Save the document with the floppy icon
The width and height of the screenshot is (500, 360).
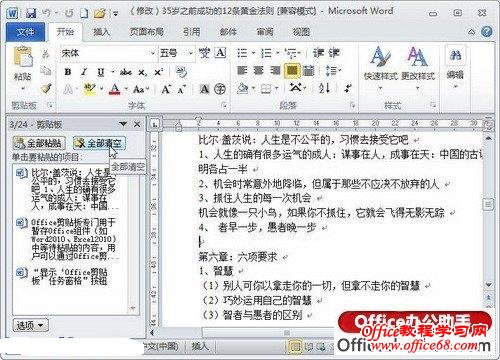click(31, 14)
